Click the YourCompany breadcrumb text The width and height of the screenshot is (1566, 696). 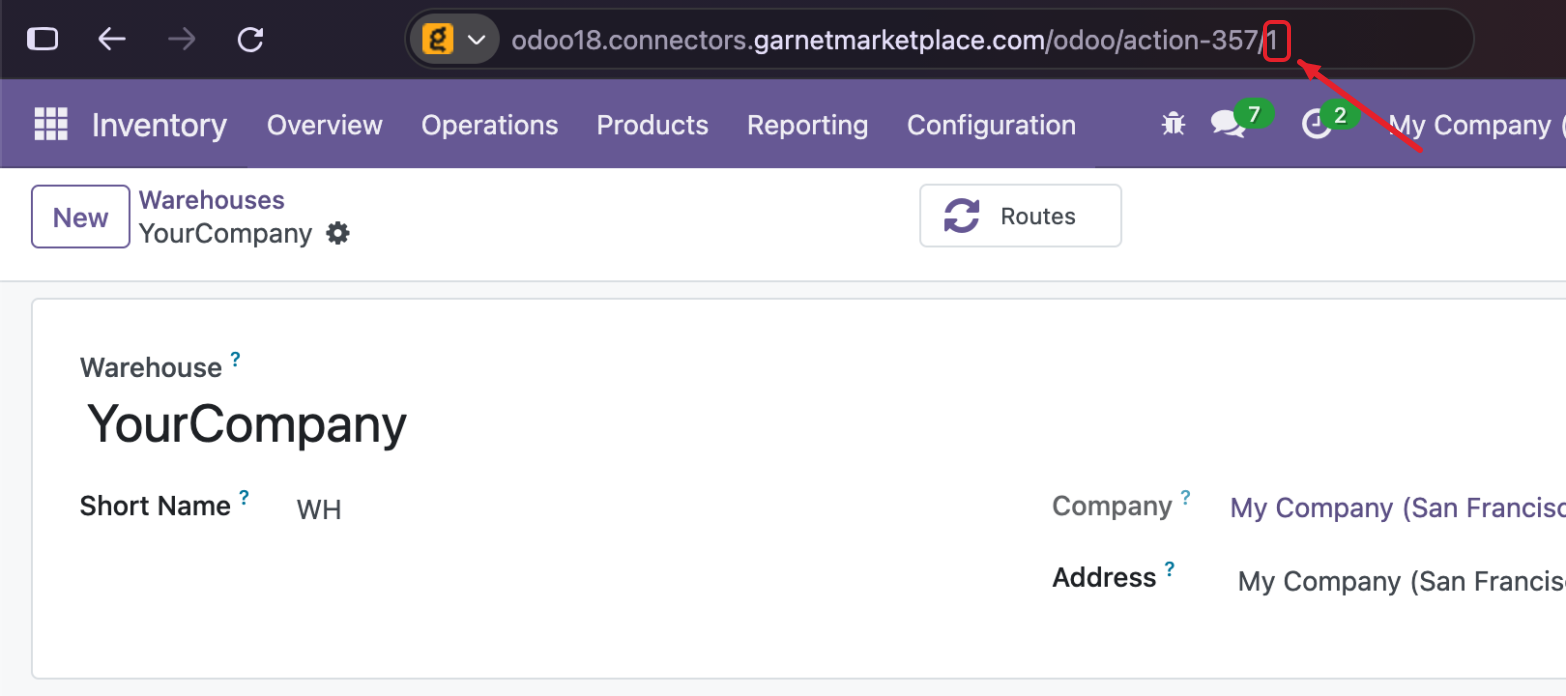click(x=225, y=234)
